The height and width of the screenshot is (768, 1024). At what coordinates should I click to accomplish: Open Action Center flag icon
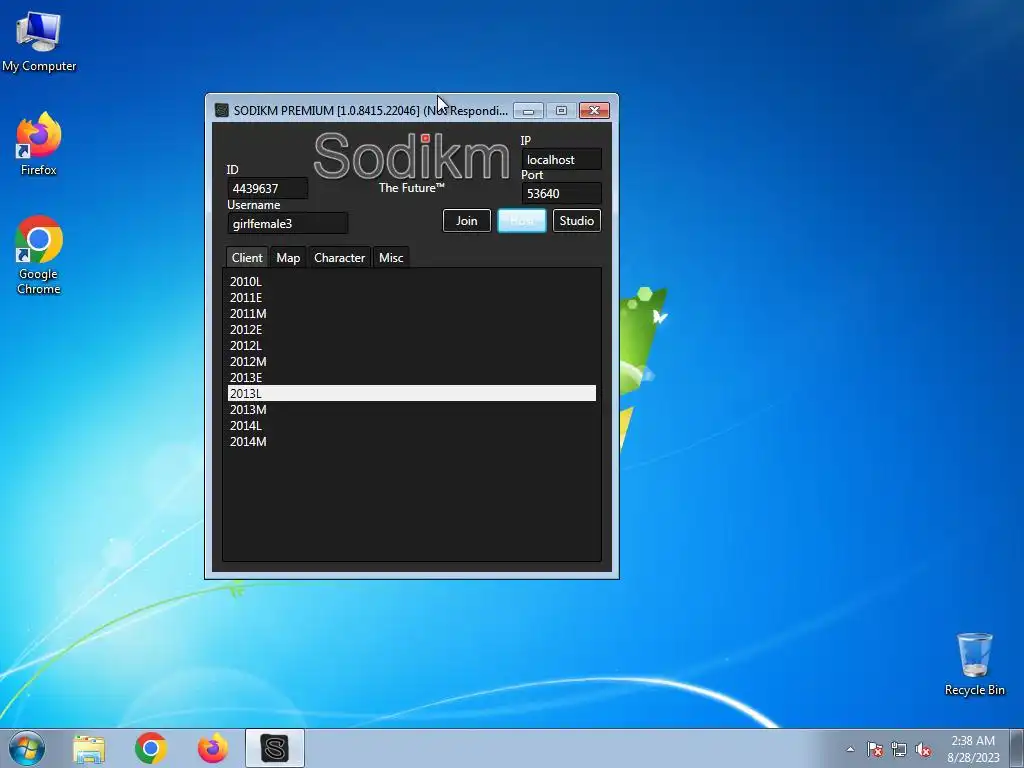click(x=875, y=749)
